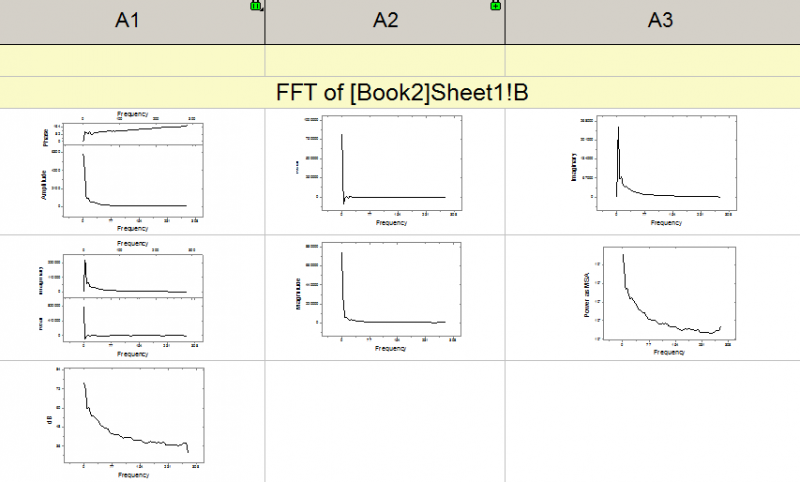The image size is (800, 482).
Task: Click the divider between A1 and A2 headers
Action: 265,22
